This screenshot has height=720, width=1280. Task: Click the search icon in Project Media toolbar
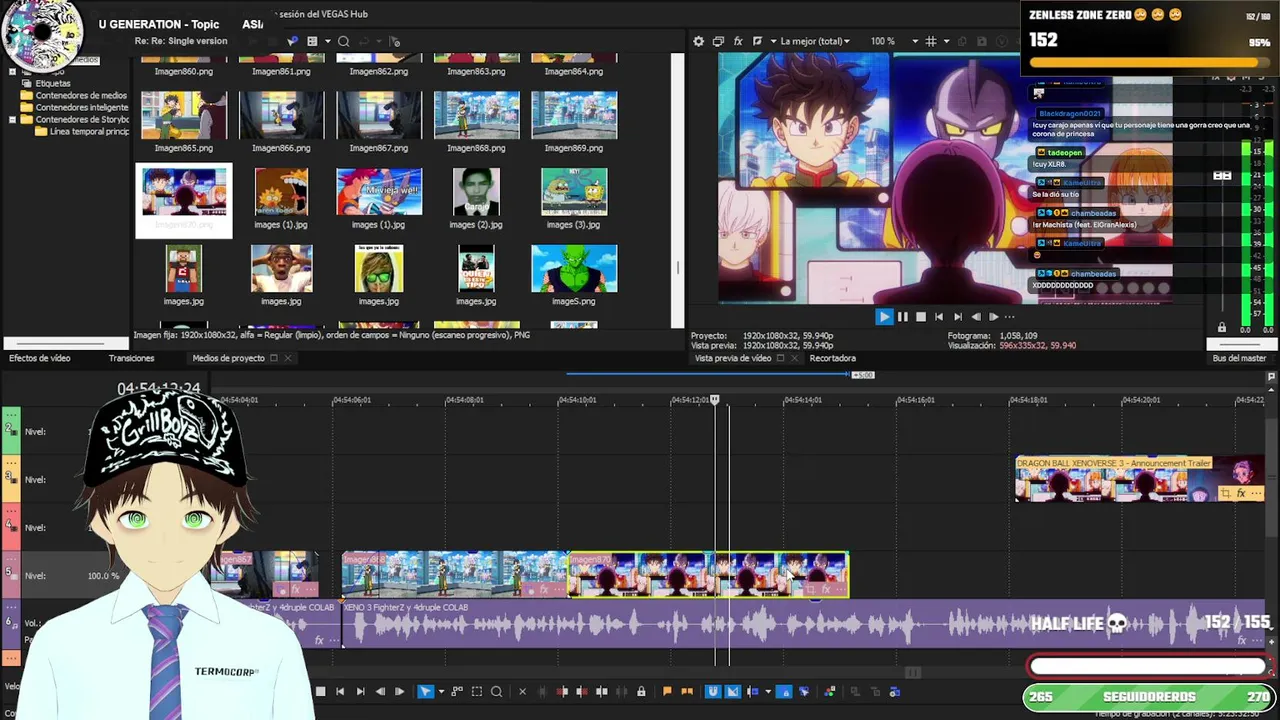(x=343, y=41)
